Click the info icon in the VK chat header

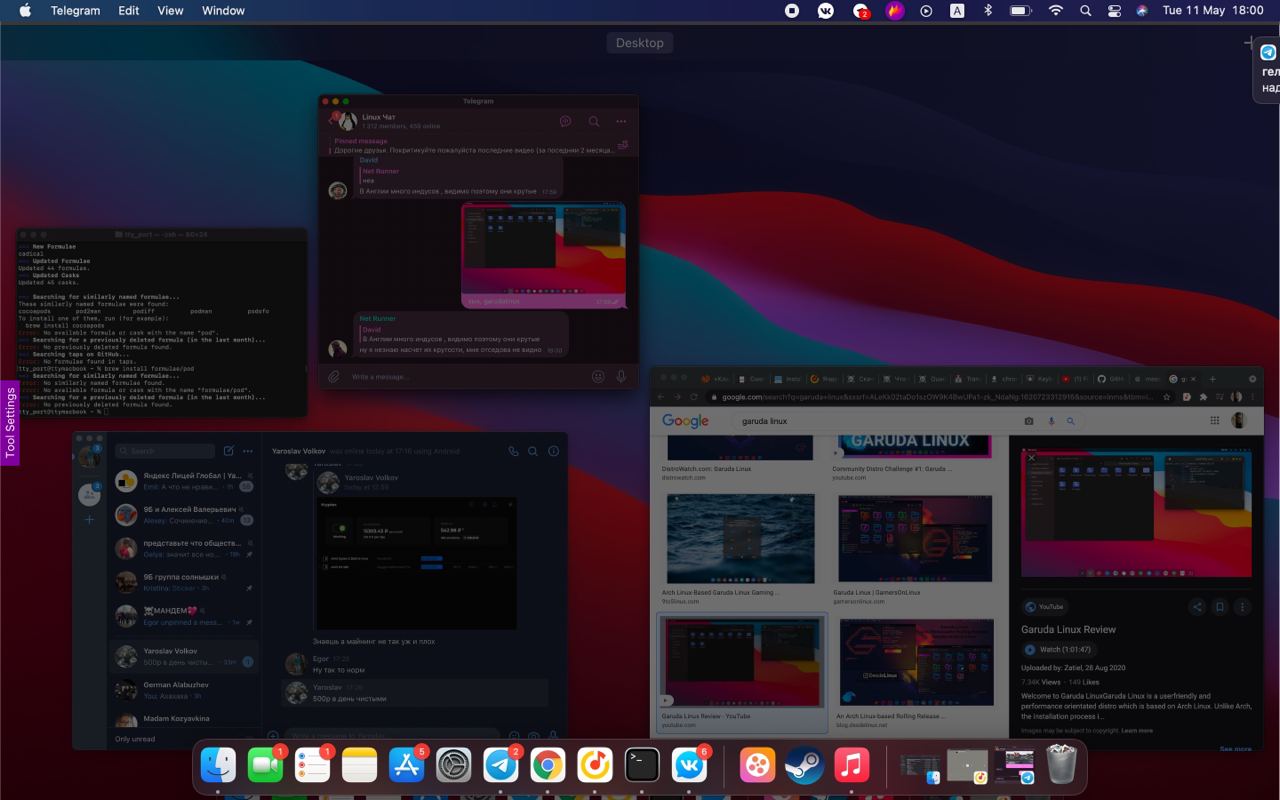(553, 451)
